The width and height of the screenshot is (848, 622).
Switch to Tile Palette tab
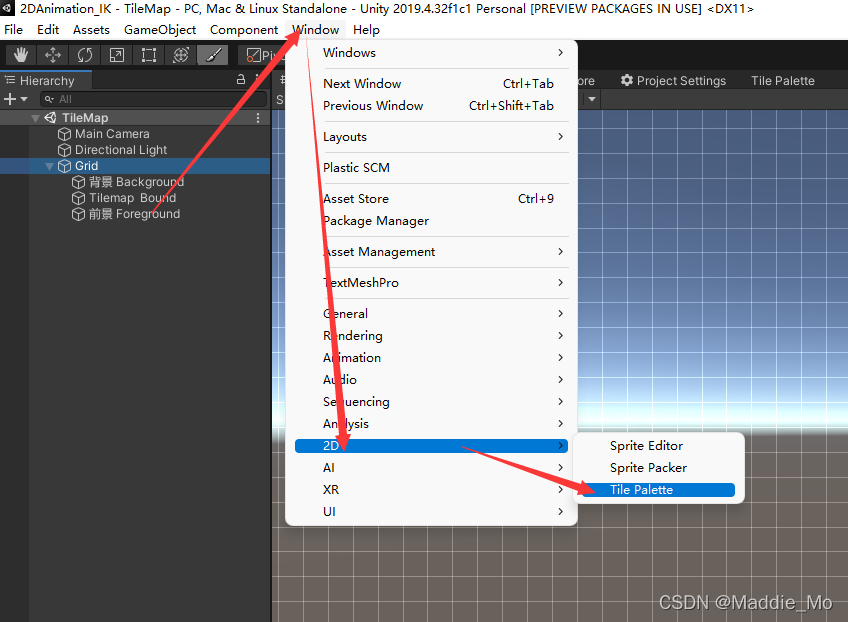[783, 81]
